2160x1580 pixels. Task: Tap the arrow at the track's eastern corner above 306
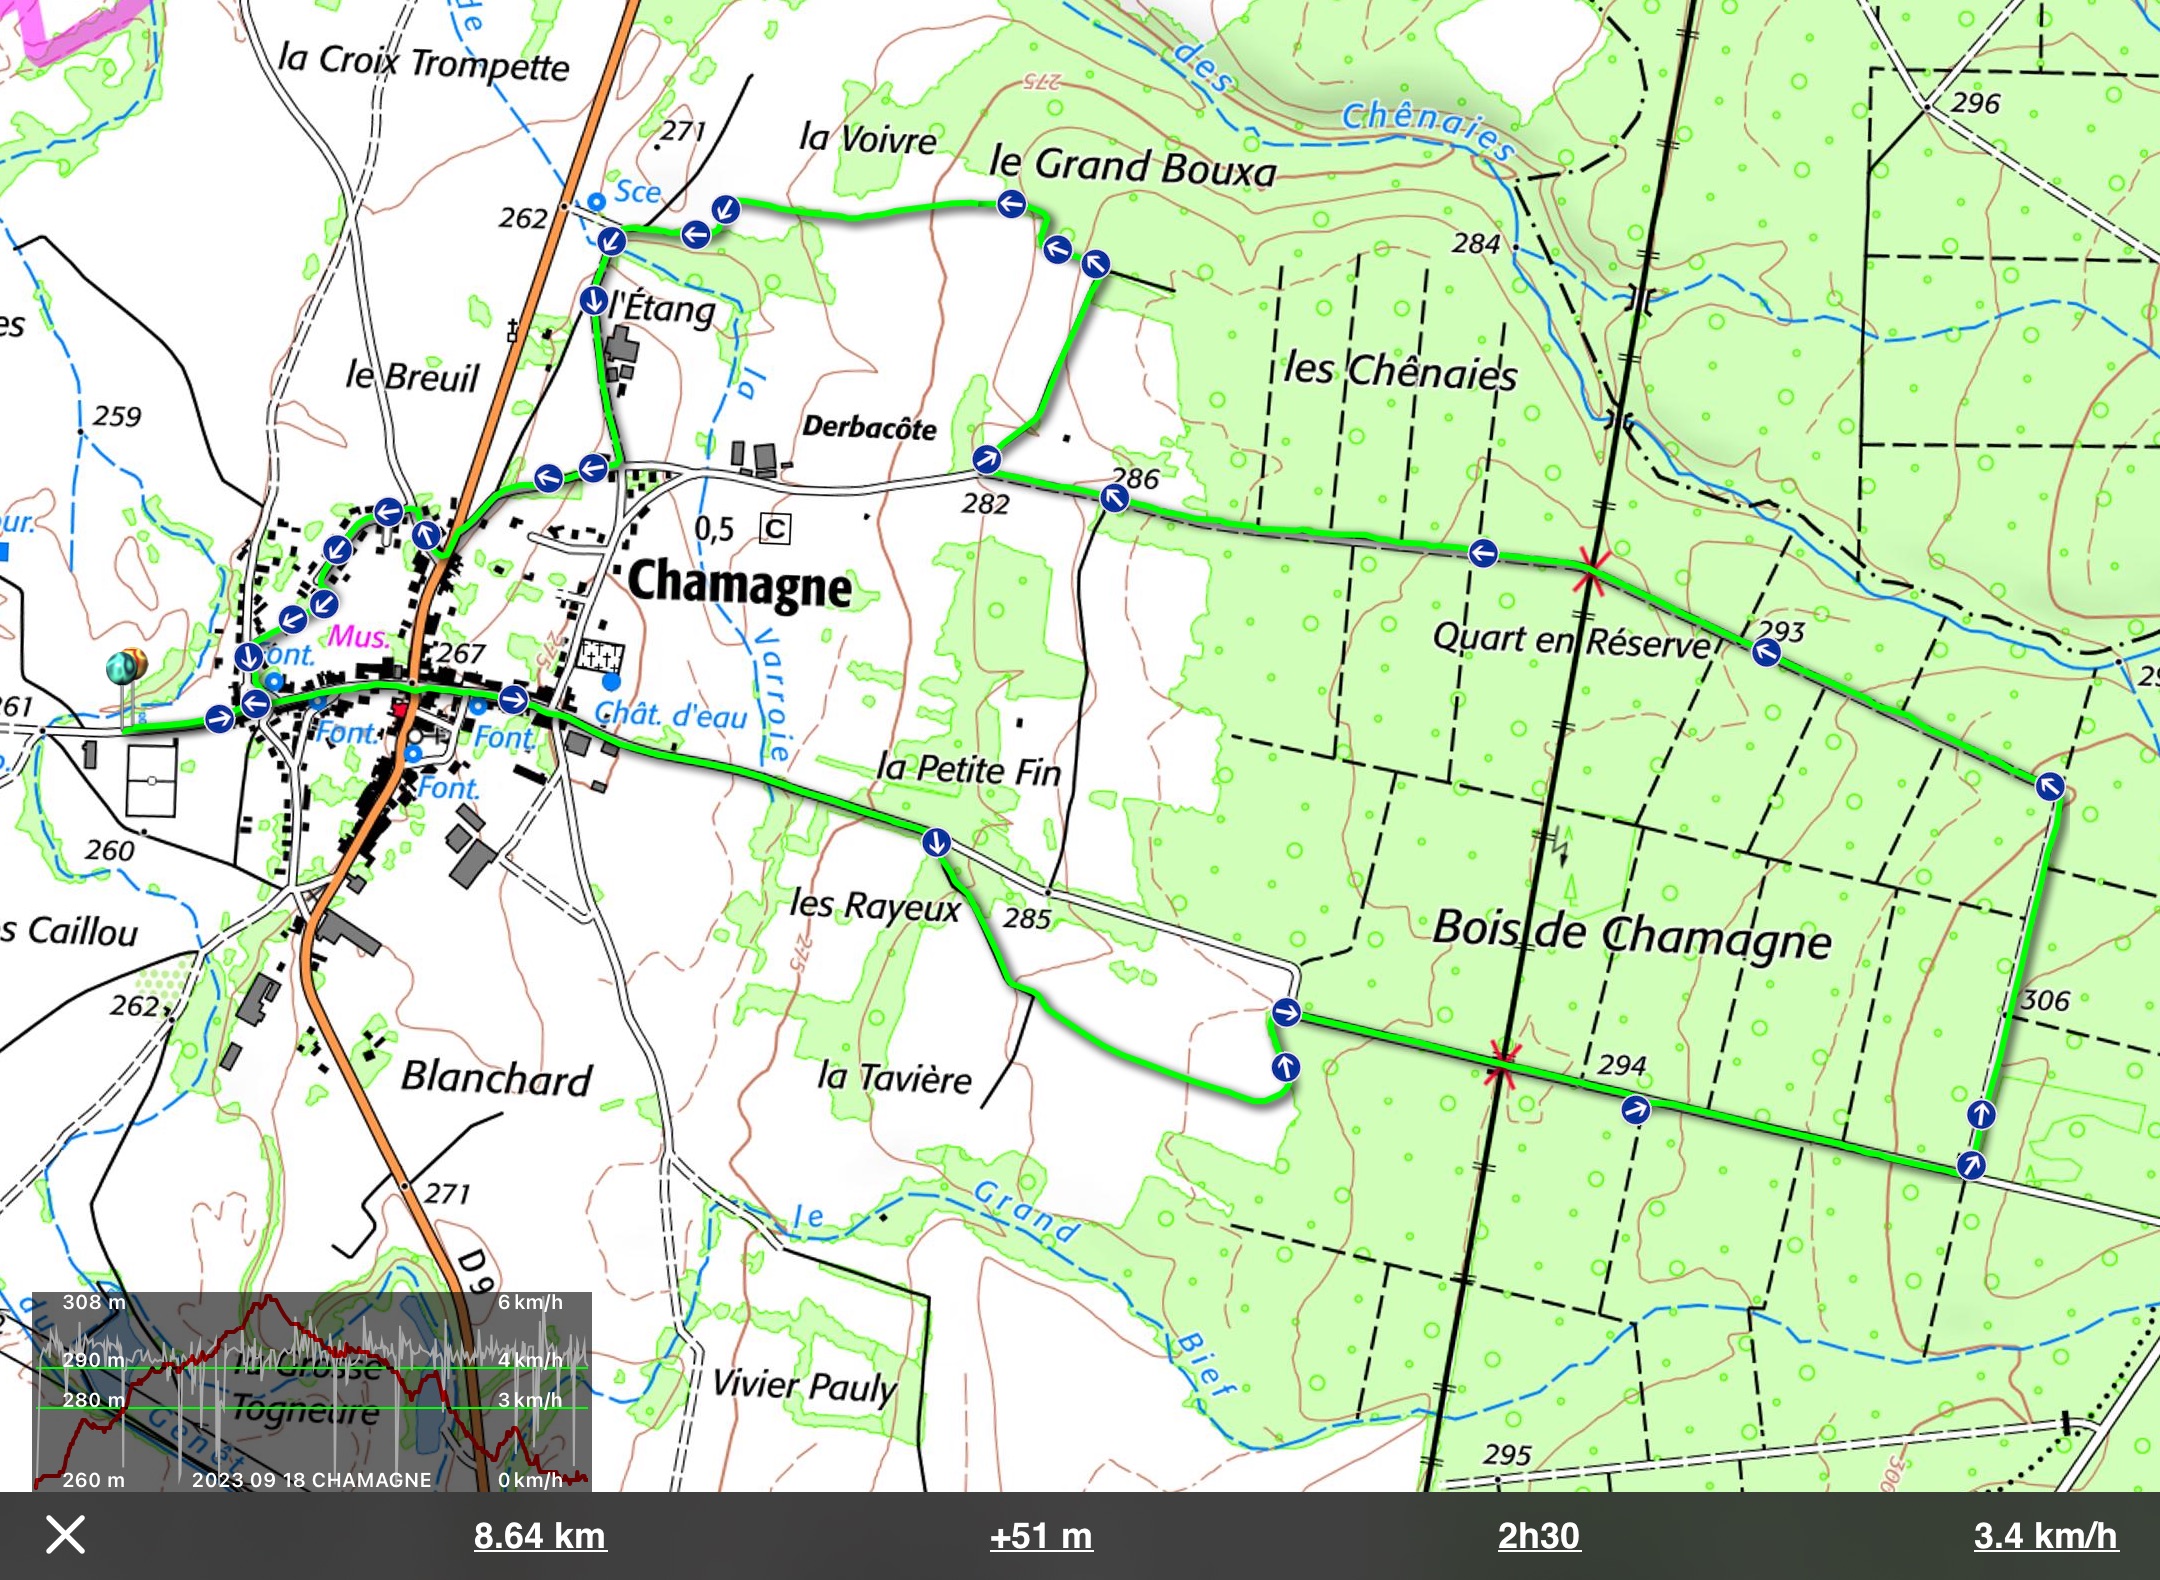pyautogui.click(x=2050, y=786)
